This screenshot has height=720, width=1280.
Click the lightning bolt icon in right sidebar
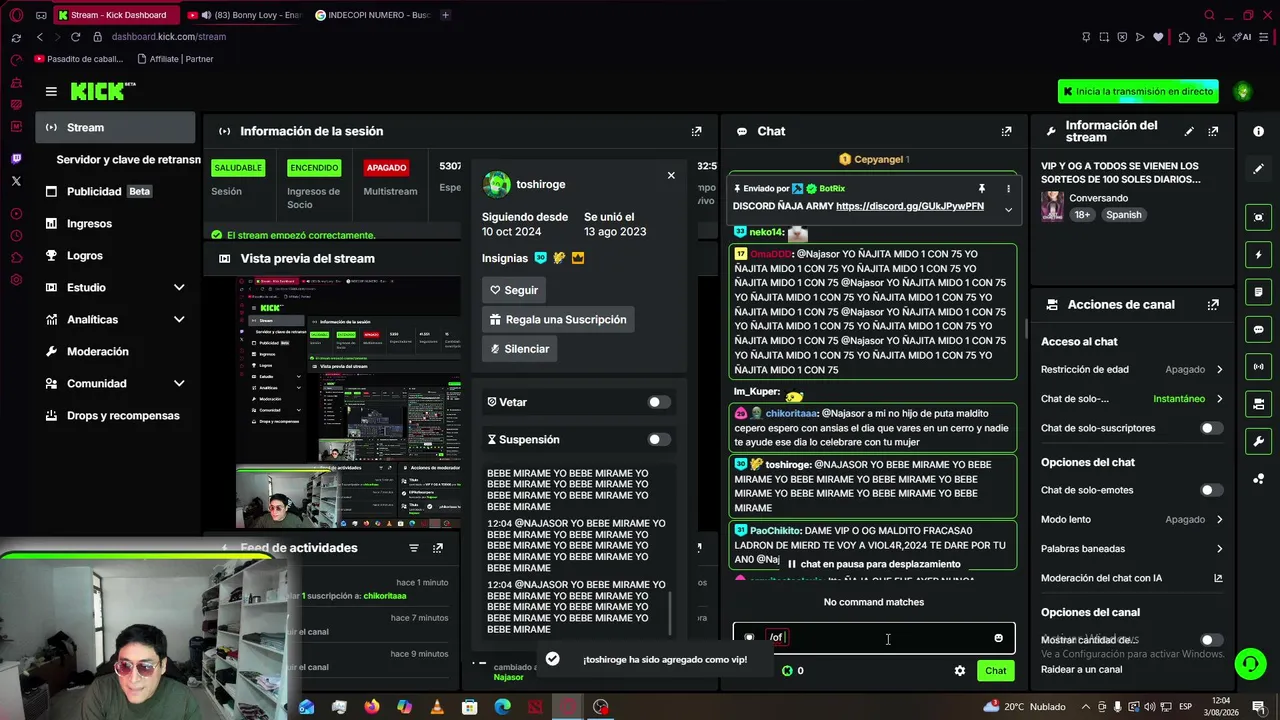pyautogui.click(x=1258, y=255)
